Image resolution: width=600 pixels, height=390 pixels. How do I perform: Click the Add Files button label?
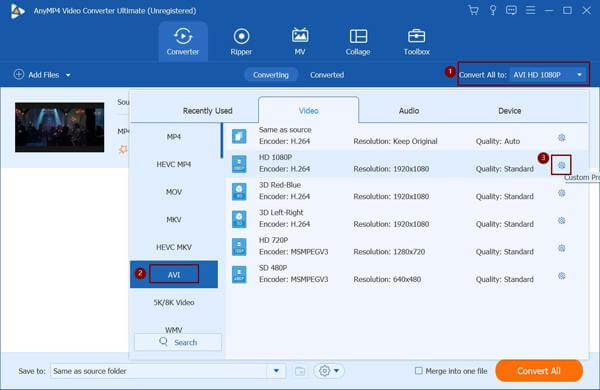tap(44, 75)
